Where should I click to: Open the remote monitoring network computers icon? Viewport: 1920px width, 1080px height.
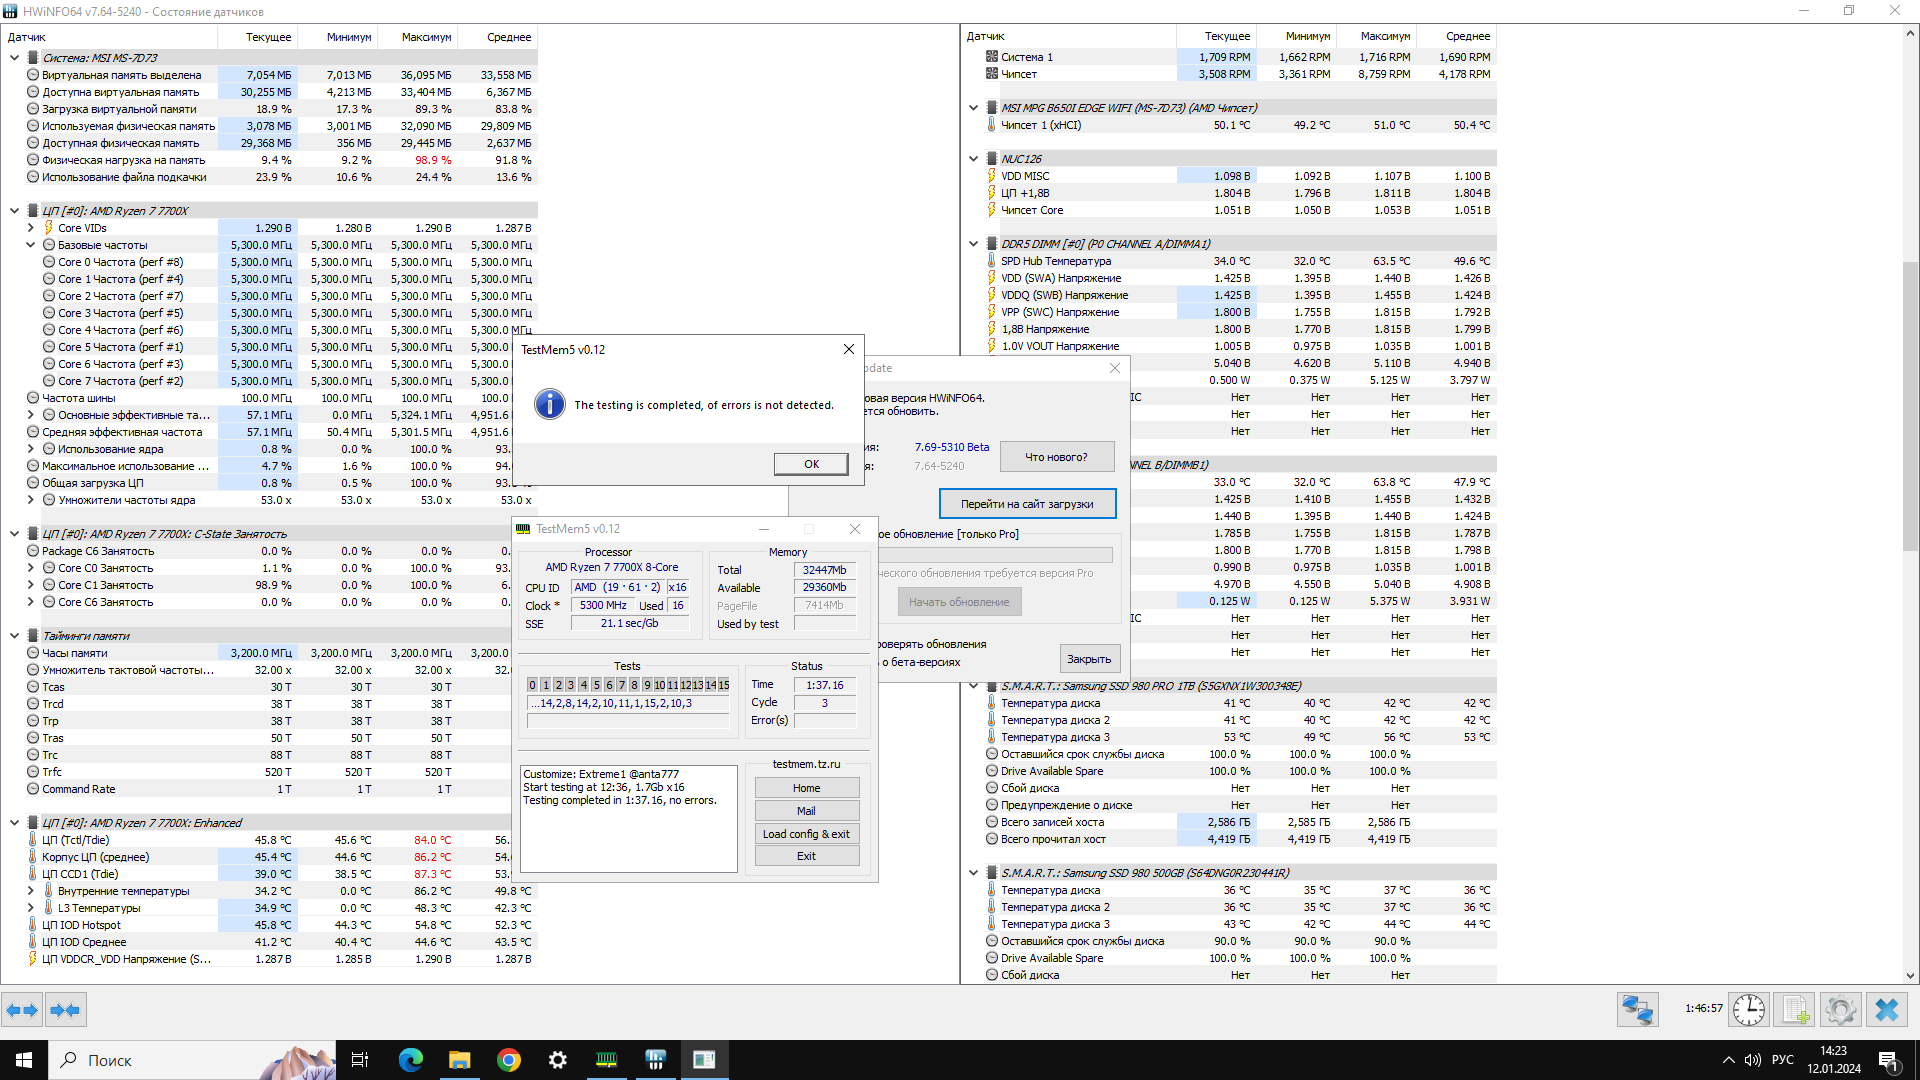pyautogui.click(x=1637, y=1010)
